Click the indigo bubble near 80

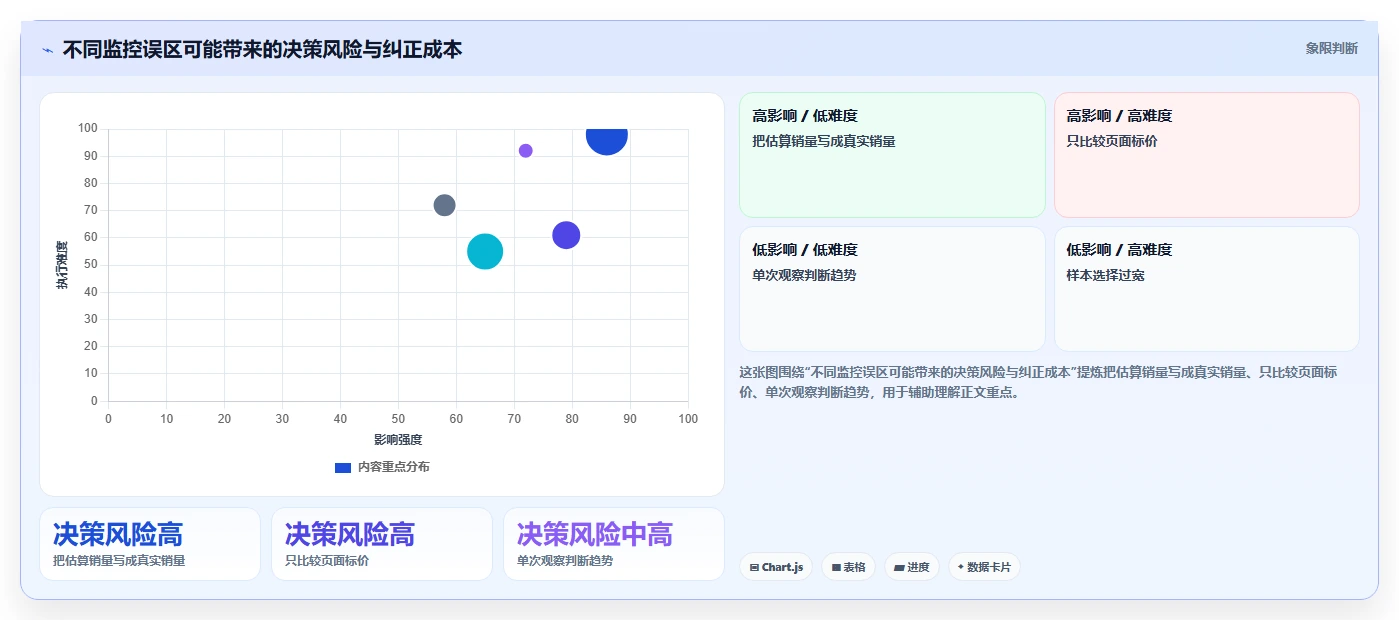click(x=567, y=235)
